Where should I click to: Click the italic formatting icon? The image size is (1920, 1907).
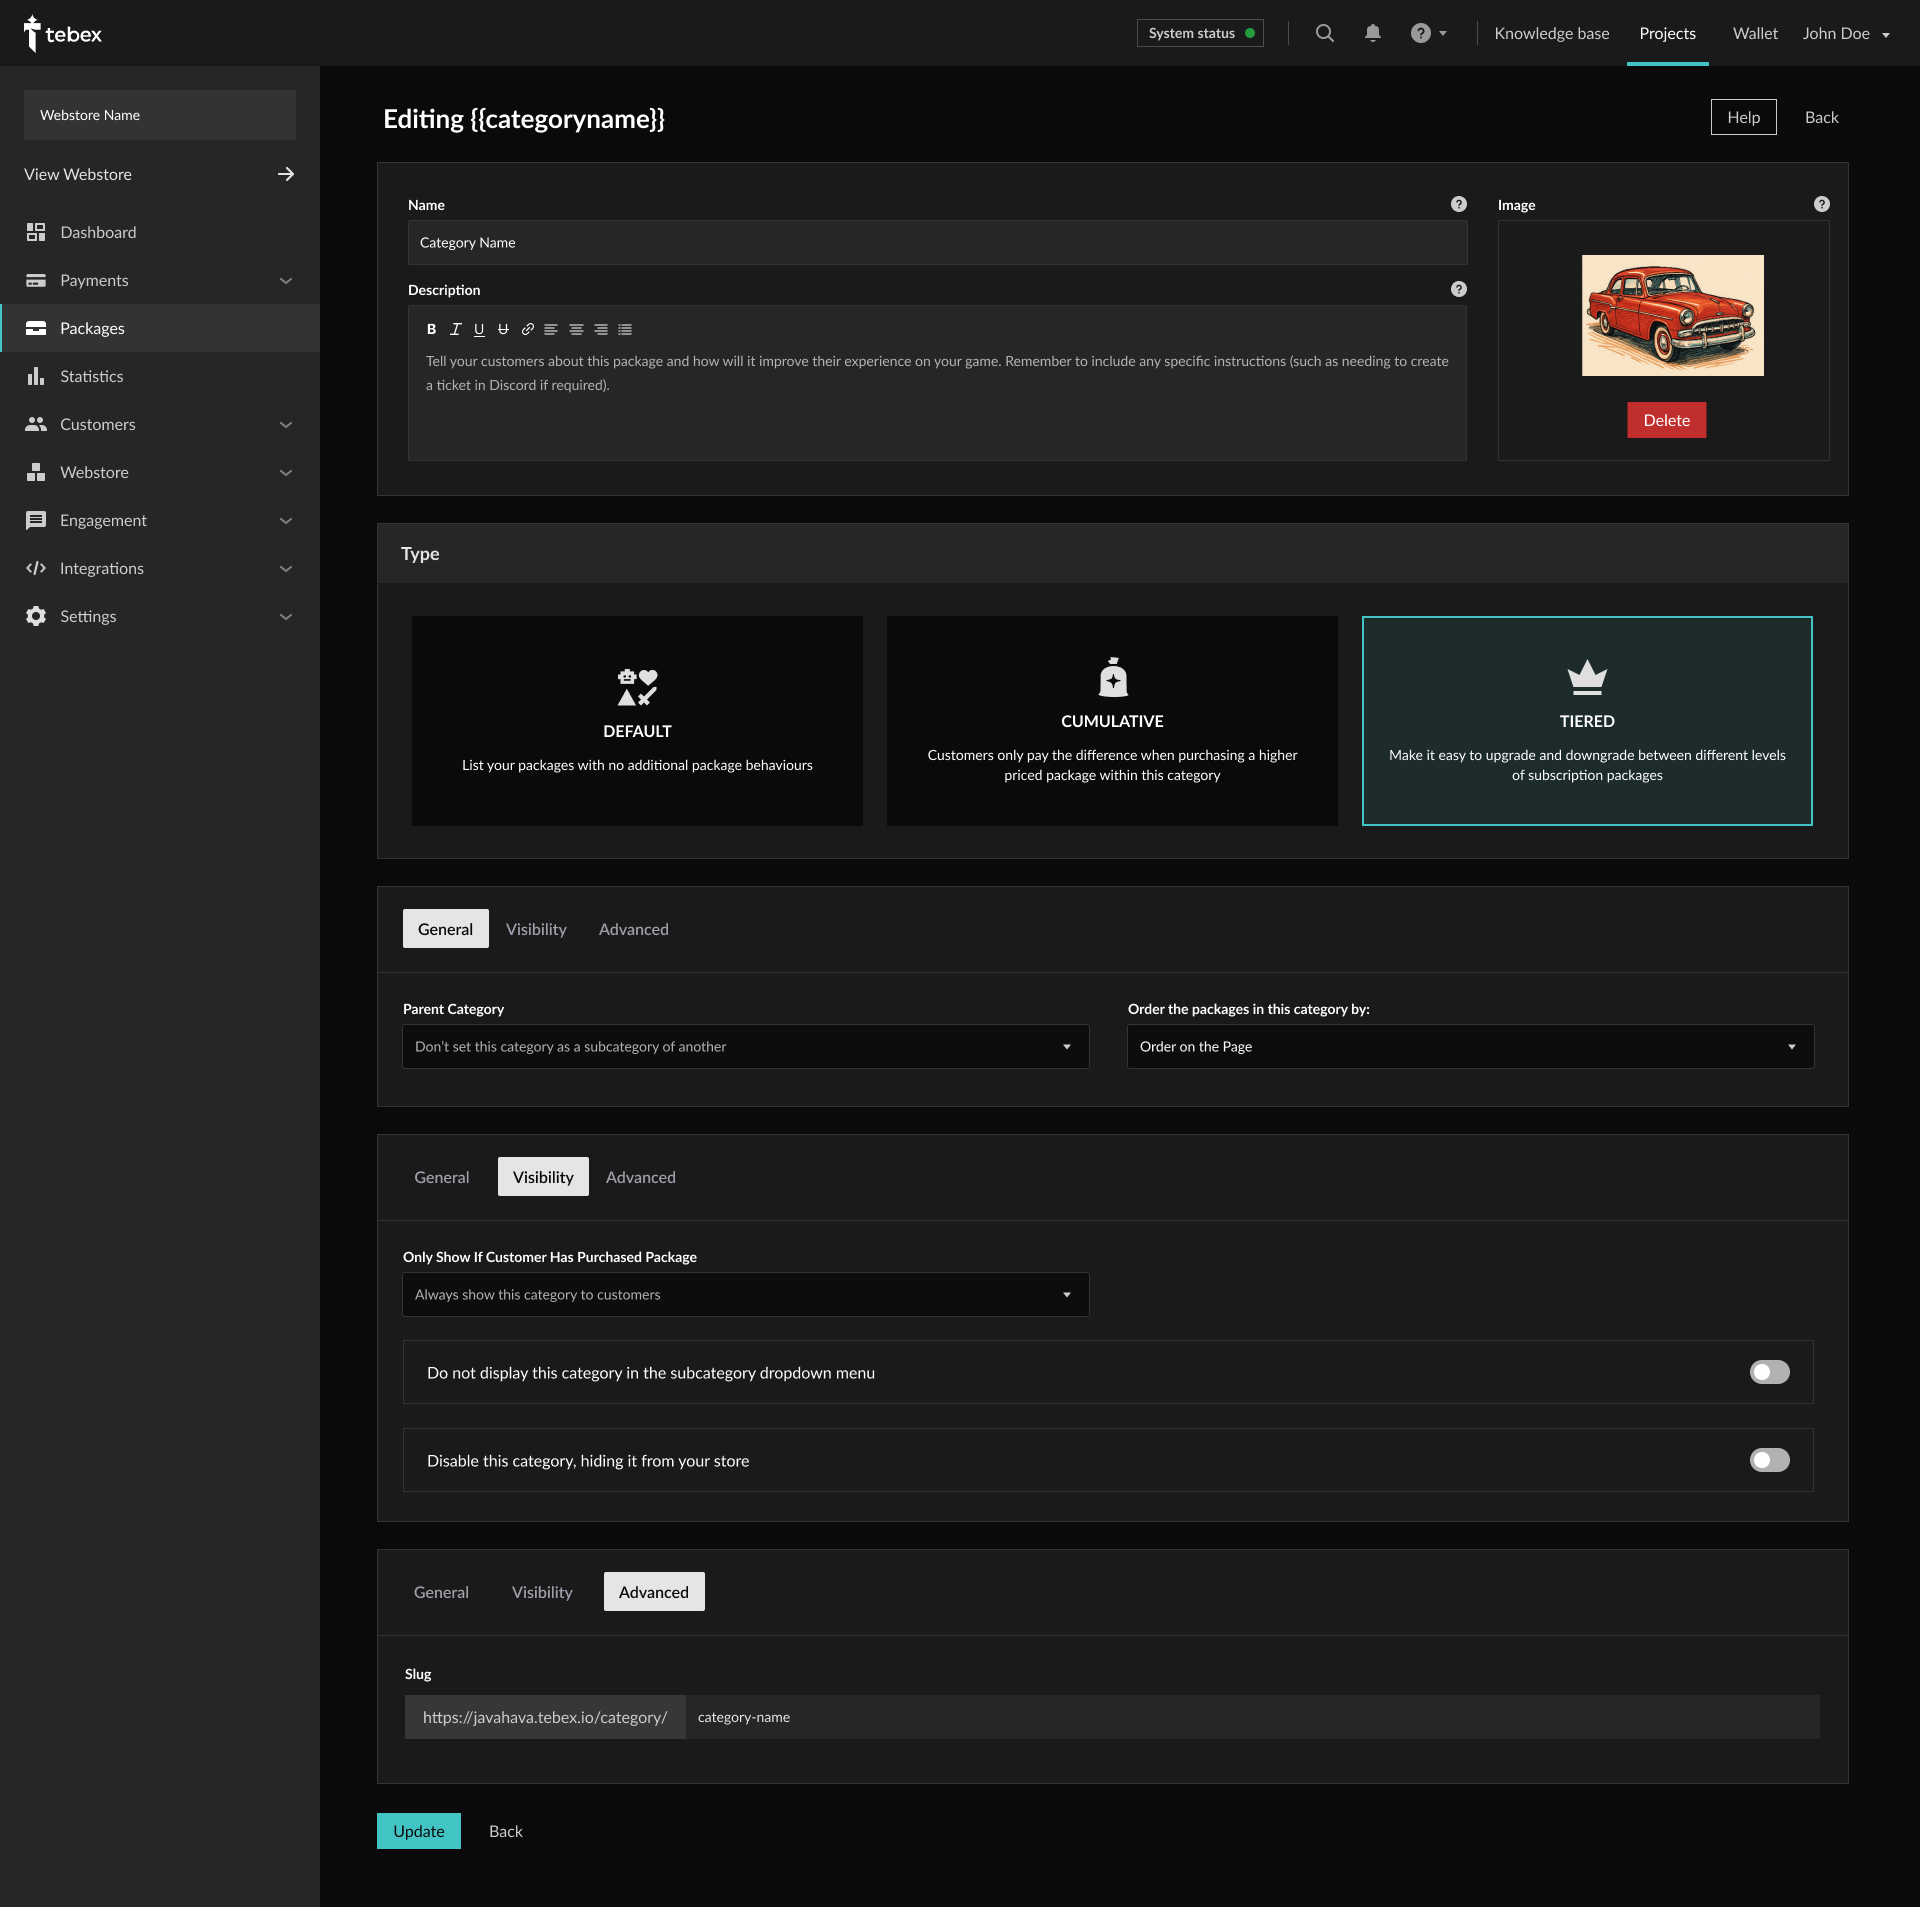pyautogui.click(x=455, y=329)
